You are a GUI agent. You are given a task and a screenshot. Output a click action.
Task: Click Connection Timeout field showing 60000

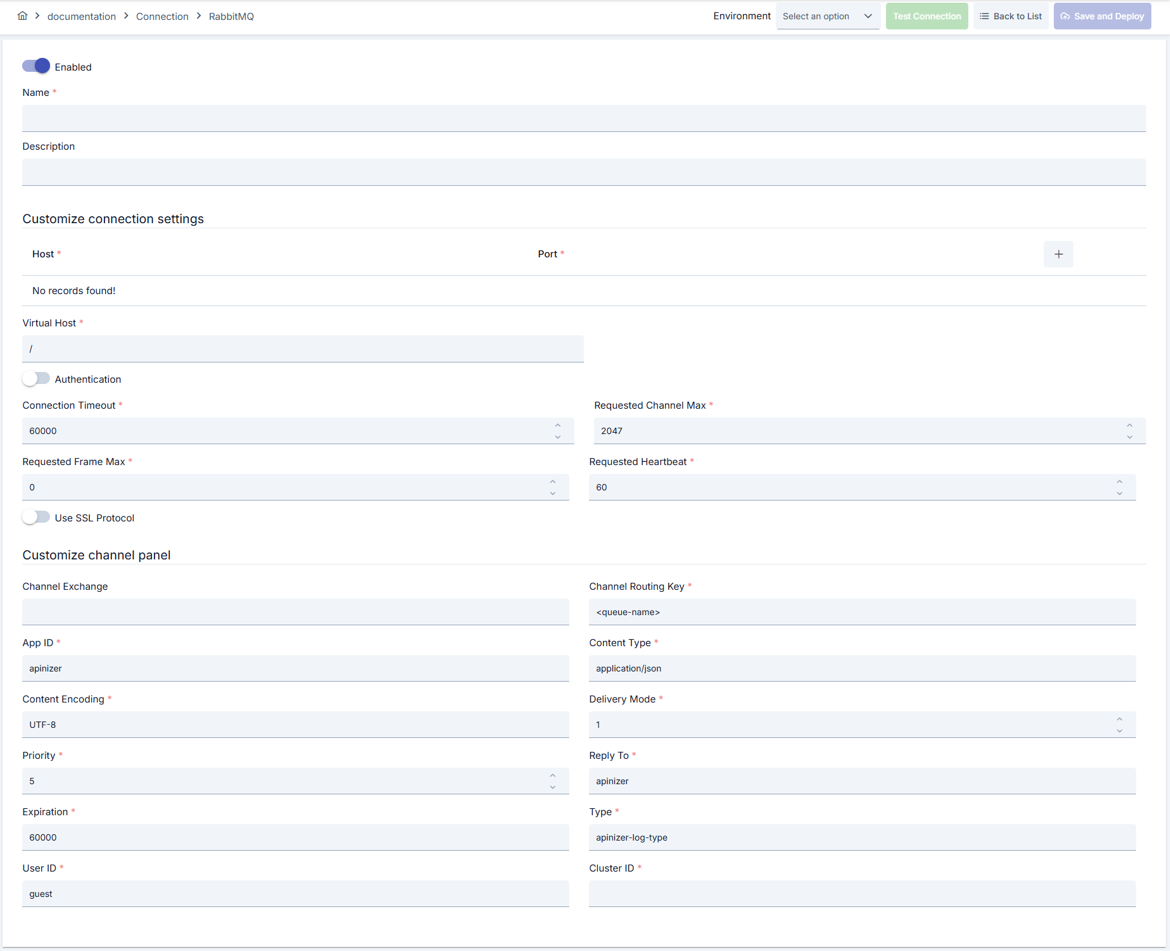click(298, 431)
